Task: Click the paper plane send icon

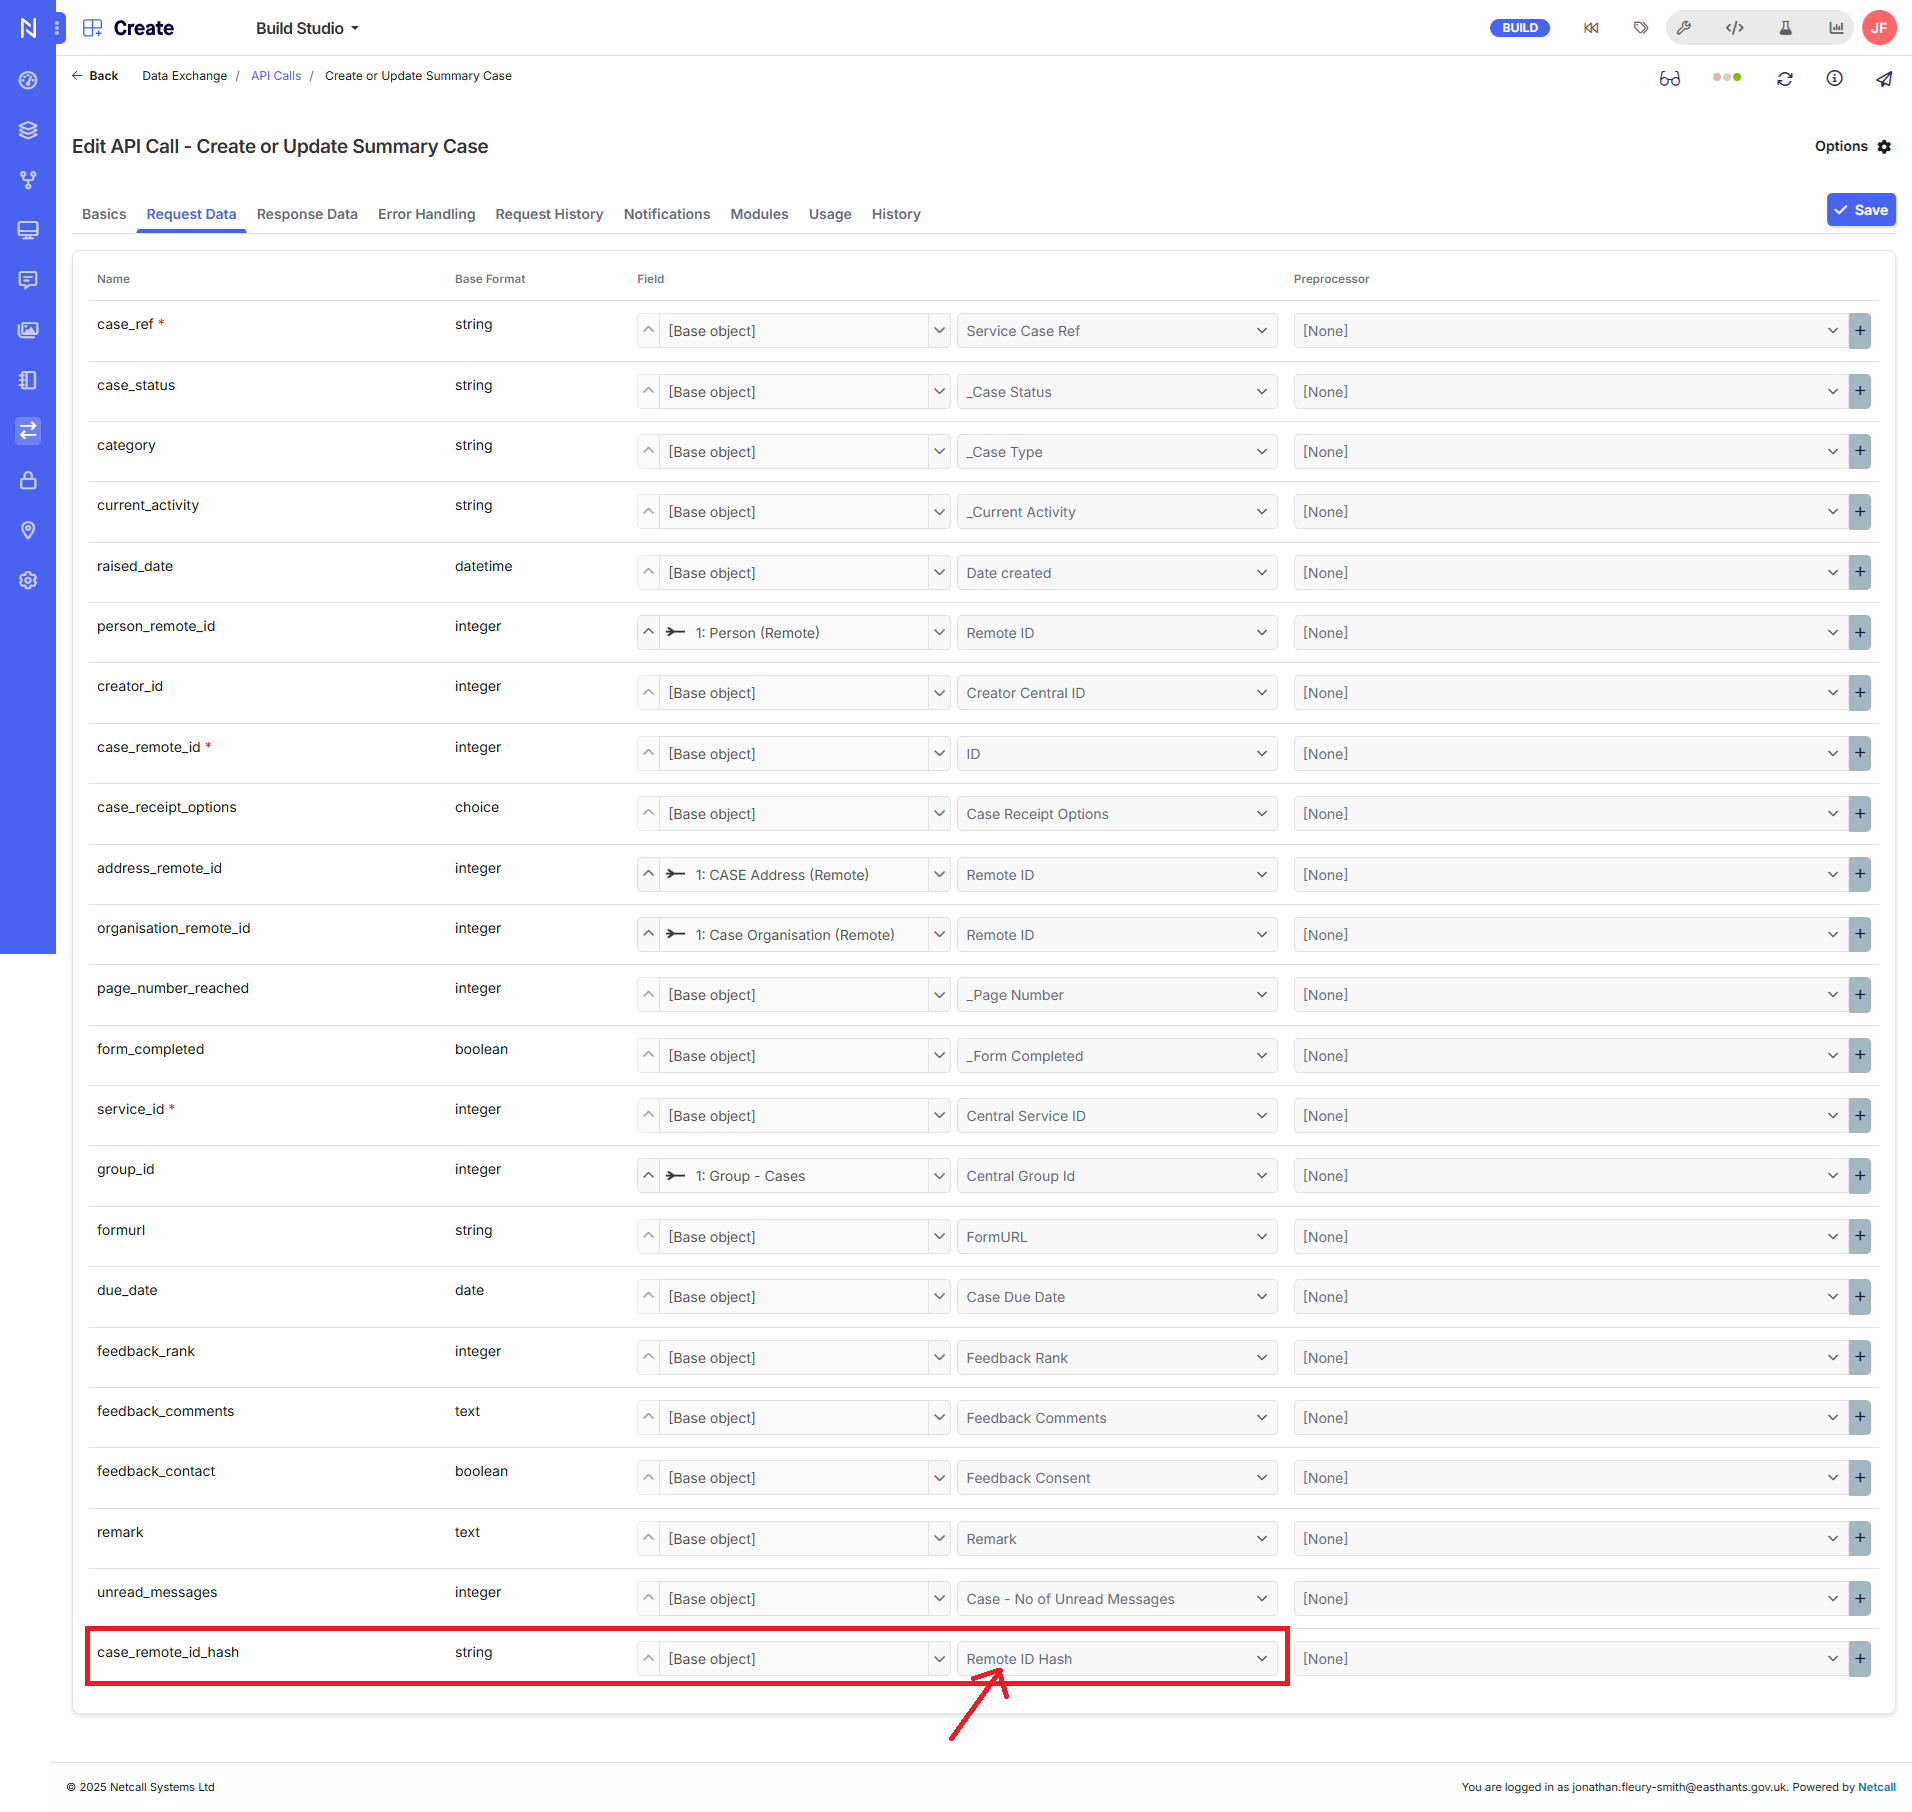Action: (x=1884, y=78)
